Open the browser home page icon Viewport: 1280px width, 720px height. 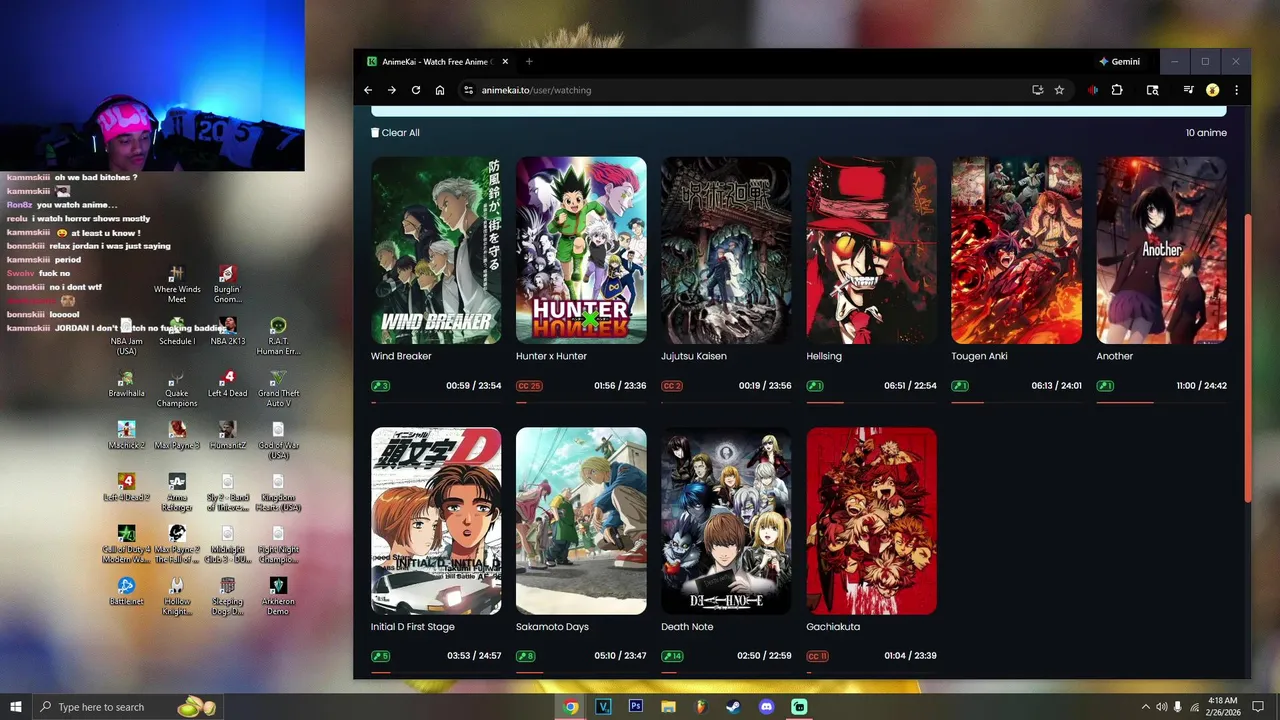click(x=440, y=90)
